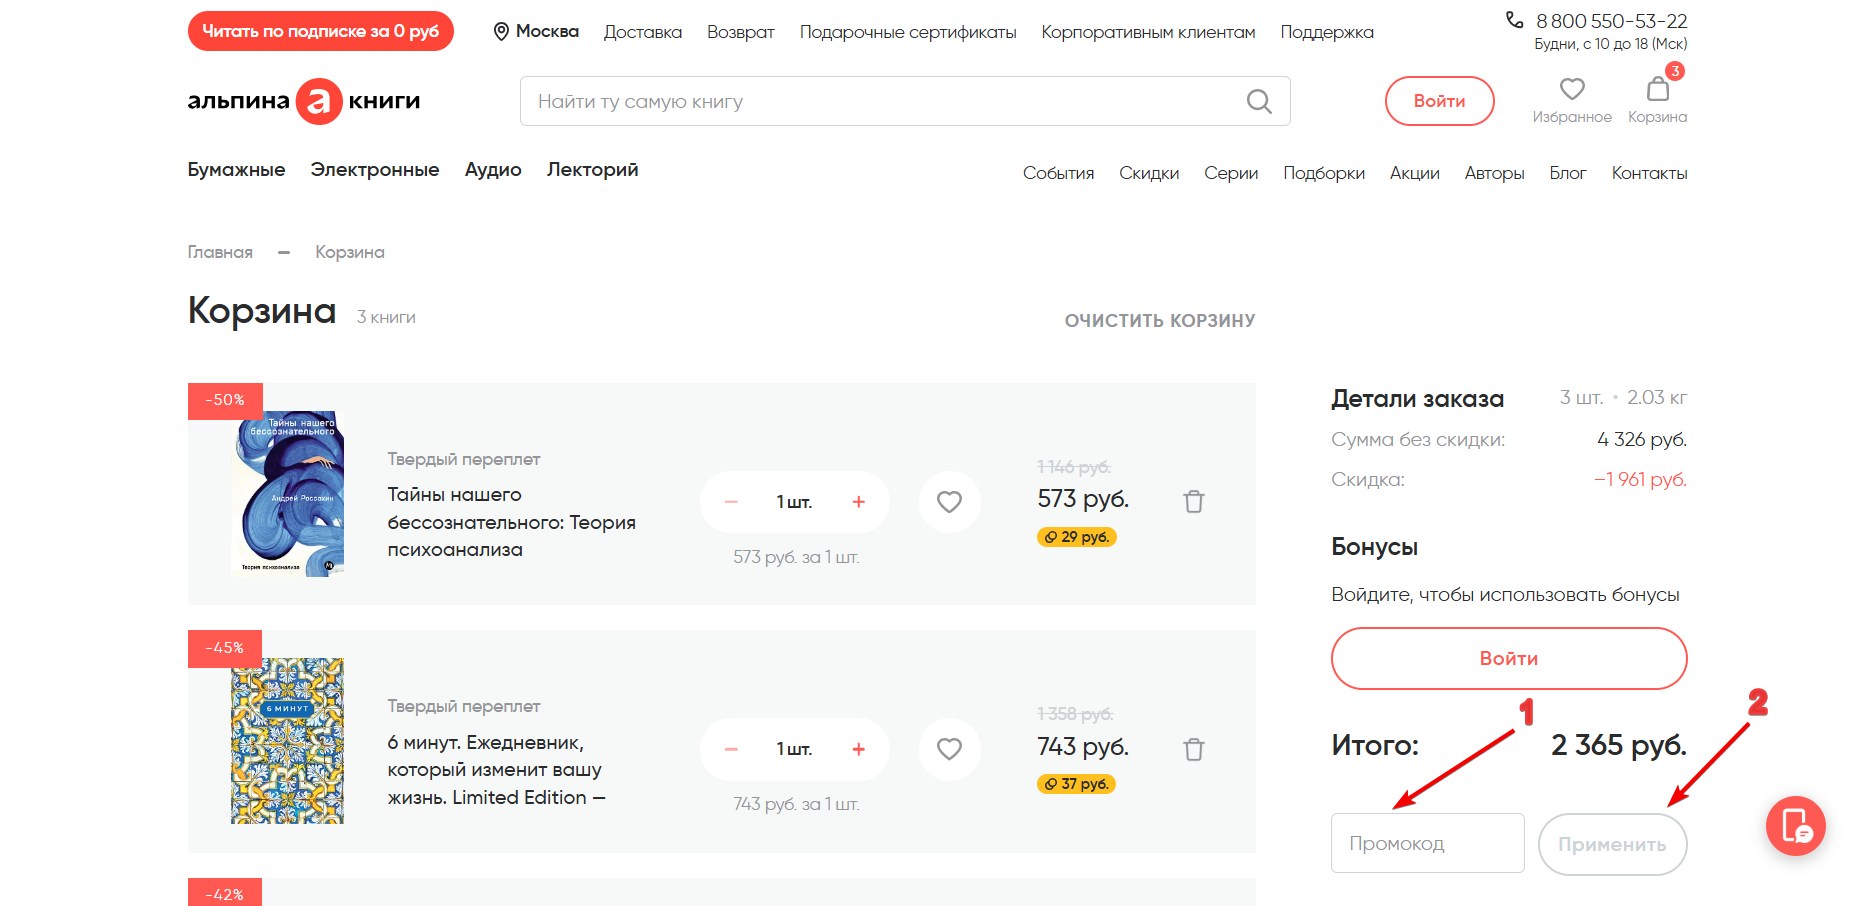Click bonus badge 37 руб. of second book
The height and width of the screenshot is (906, 1876).
point(1076,784)
